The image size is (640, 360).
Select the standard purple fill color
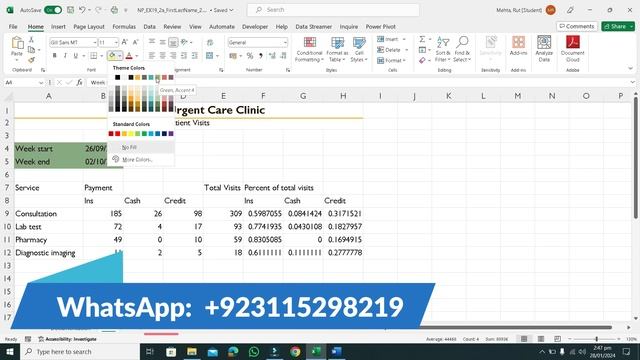pos(171,134)
